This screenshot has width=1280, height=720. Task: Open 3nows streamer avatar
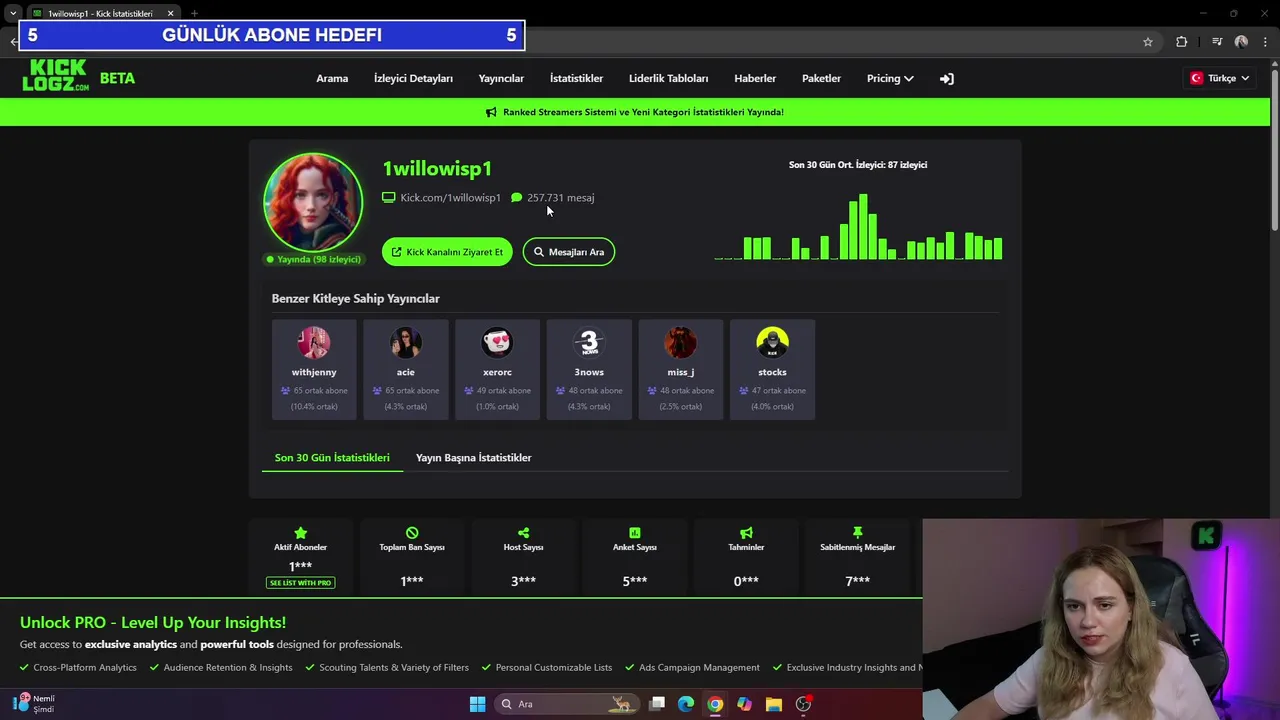click(x=589, y=342)
